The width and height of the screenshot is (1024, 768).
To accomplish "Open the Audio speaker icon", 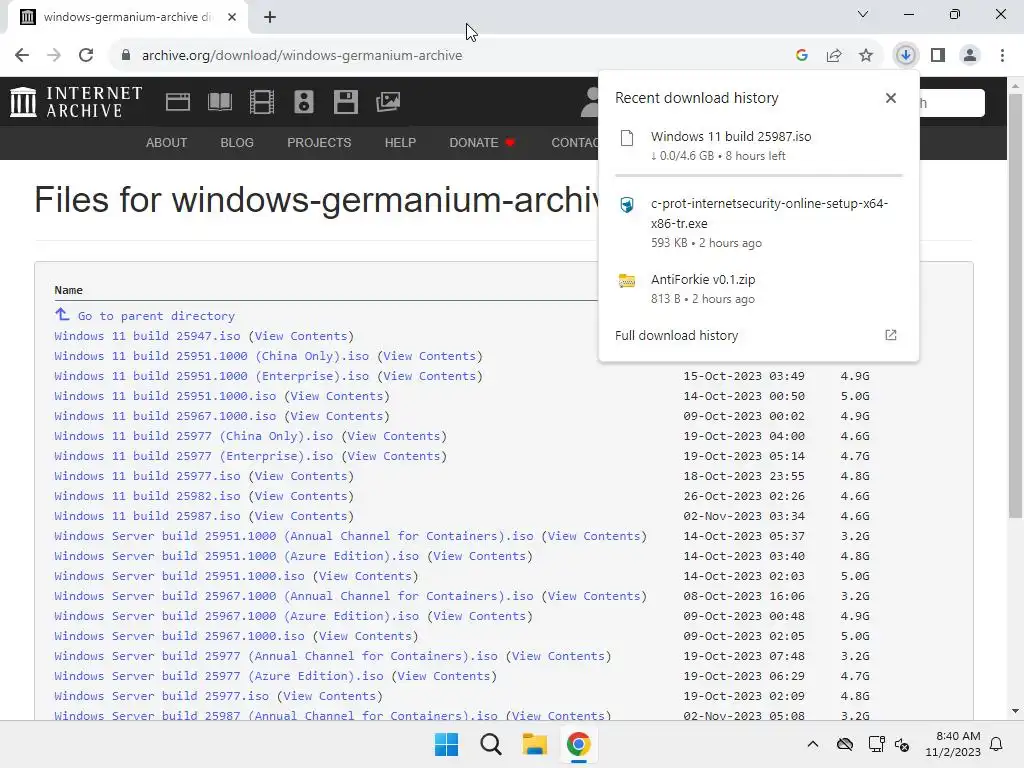I will (304, 102).
